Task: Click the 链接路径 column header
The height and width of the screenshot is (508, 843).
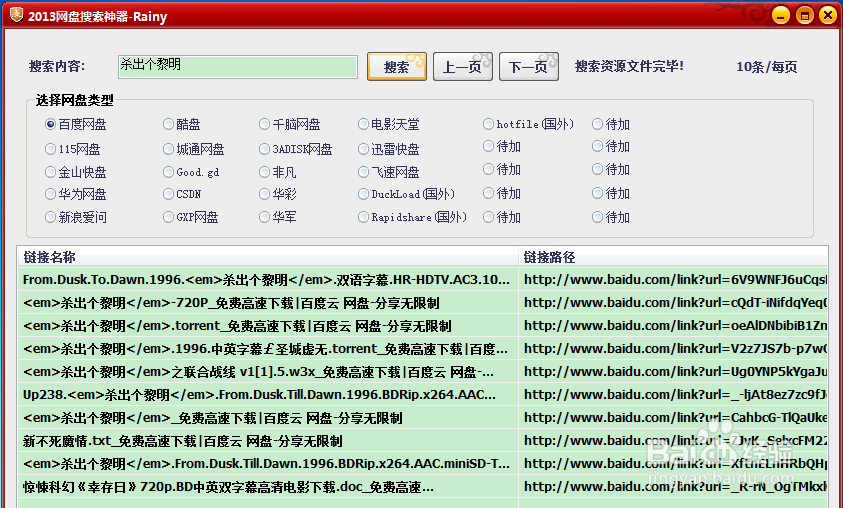Action: 673,257
